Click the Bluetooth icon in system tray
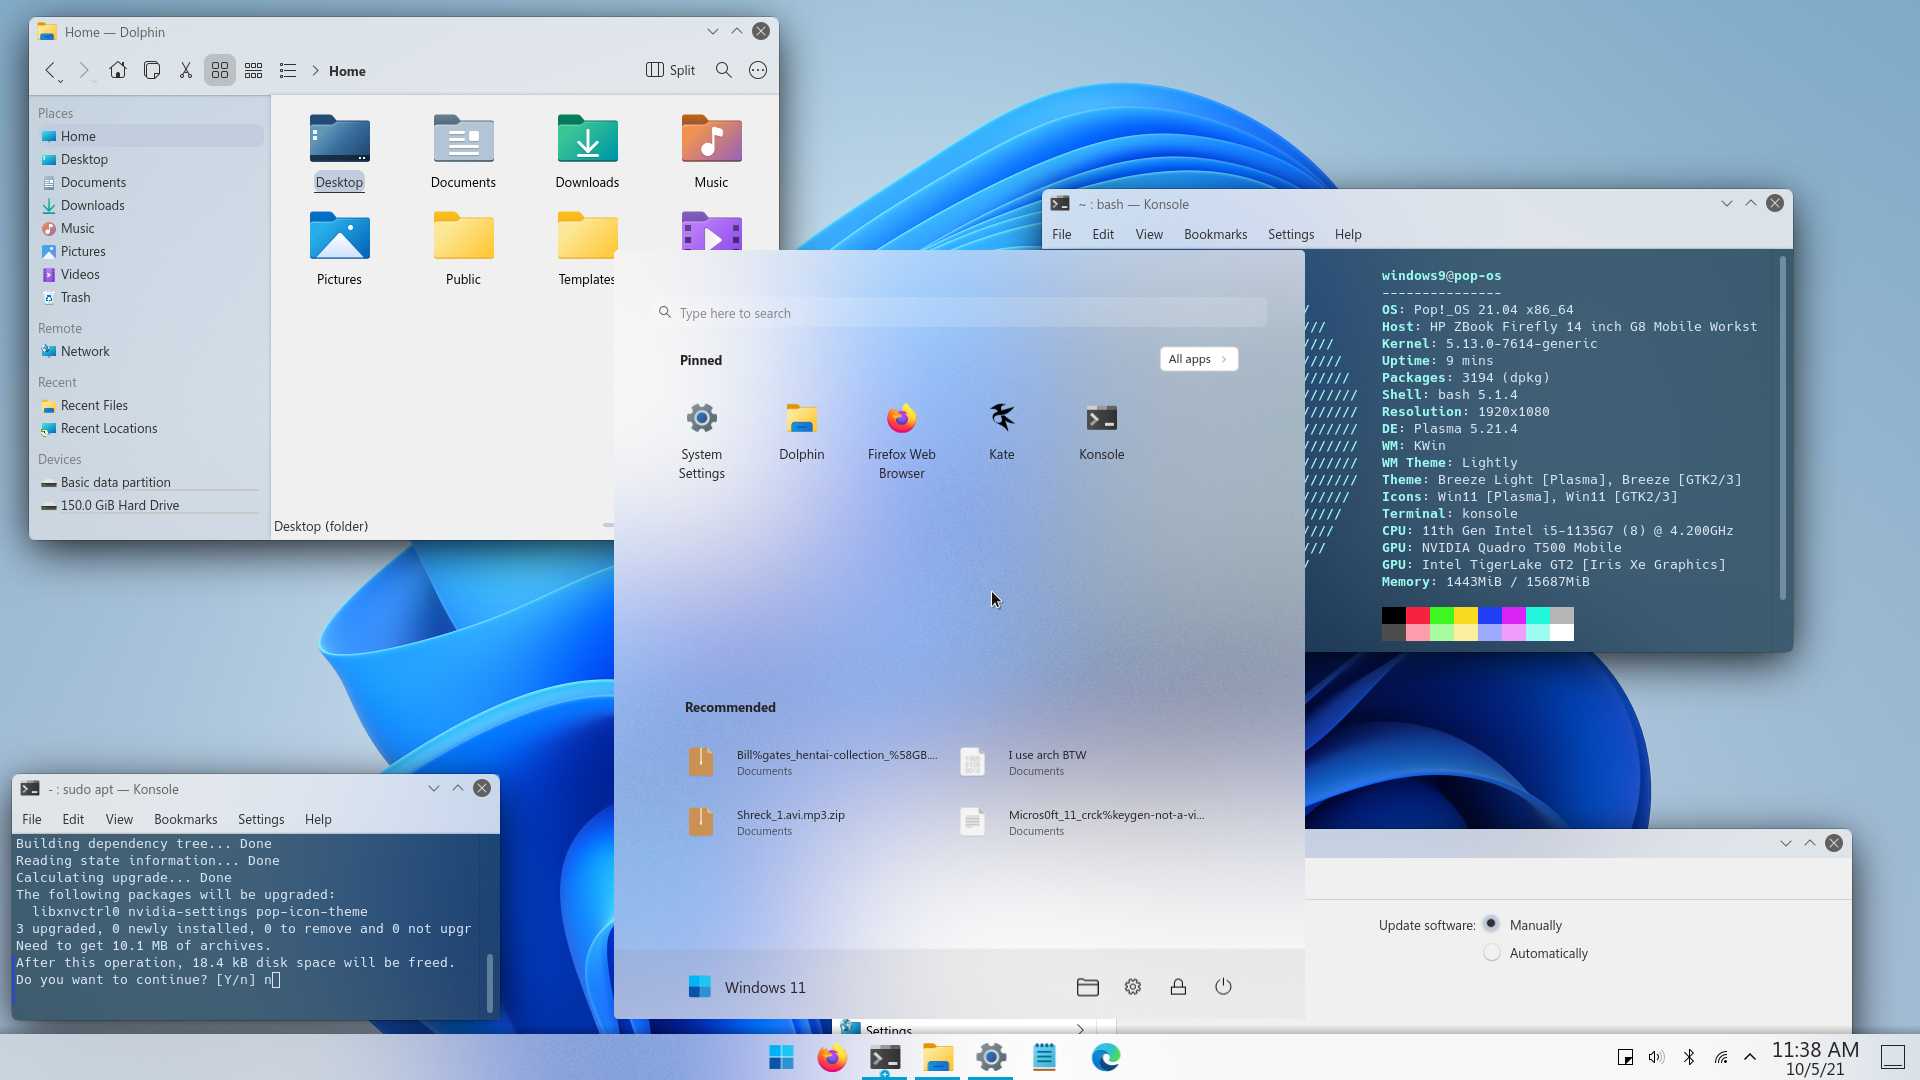 click(1689, 1057)
